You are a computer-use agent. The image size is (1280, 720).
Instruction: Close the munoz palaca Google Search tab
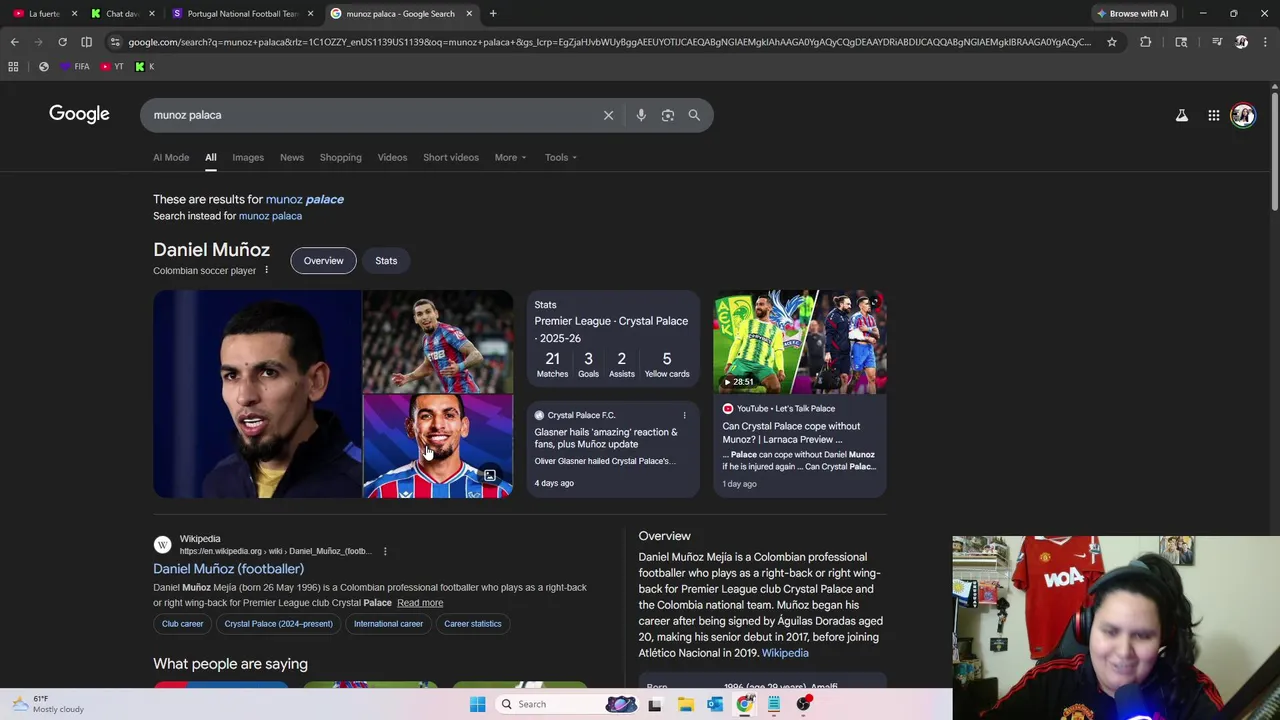(x=469, y=14)
